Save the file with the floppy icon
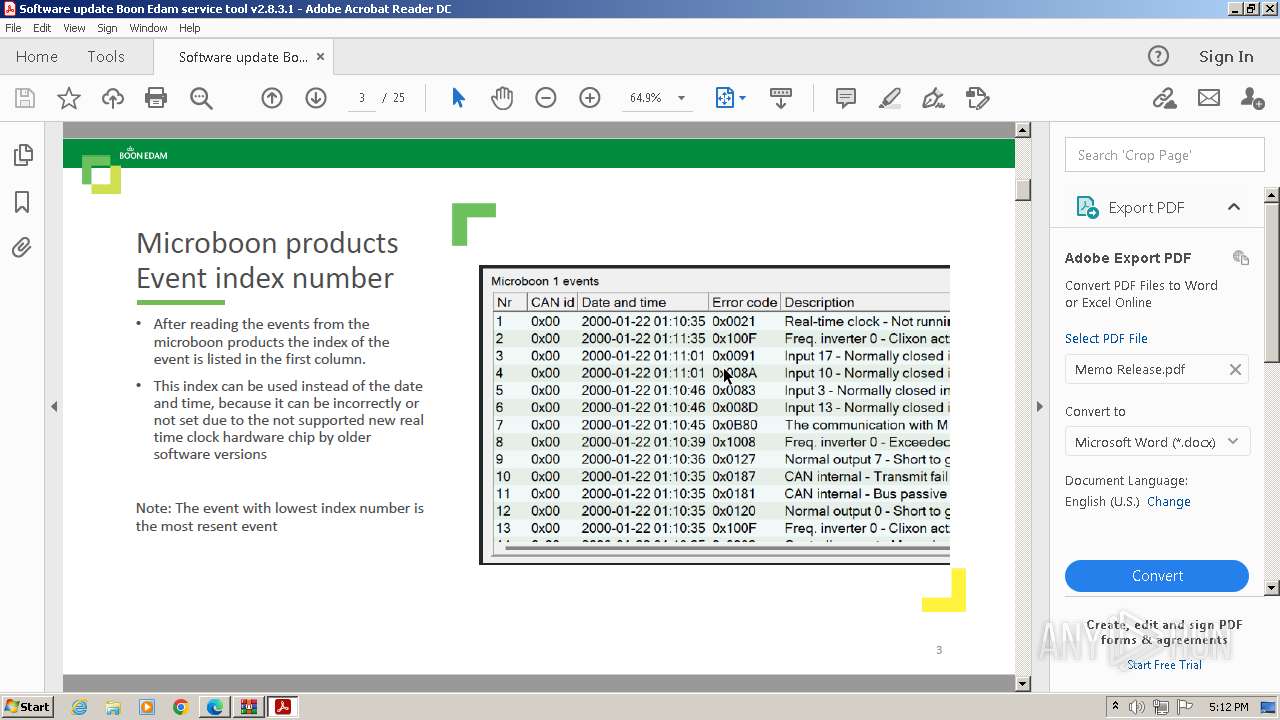The image size is (1280, 720). pyautogui.click(x=25, y=98)
